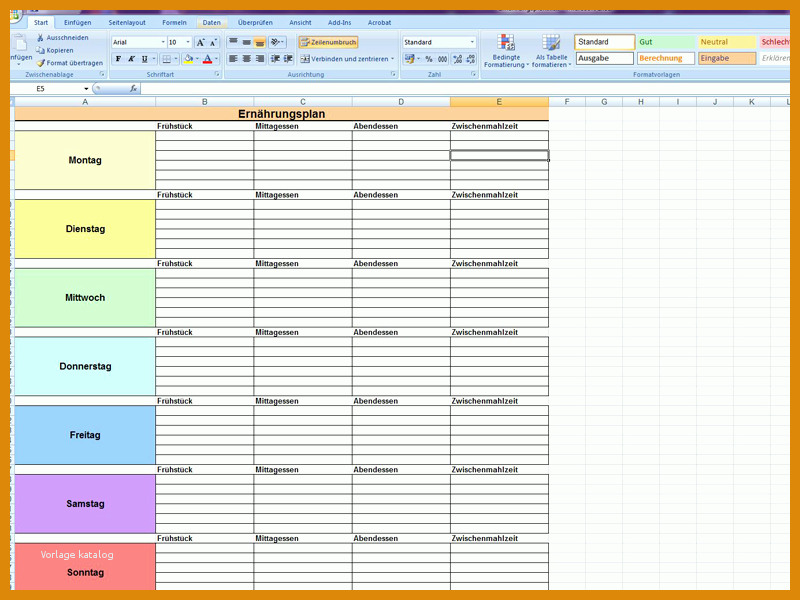The height and width of the screenshot is (600, 800).
Task: Open the font color dropdown arrow
Action: point(216,59)
